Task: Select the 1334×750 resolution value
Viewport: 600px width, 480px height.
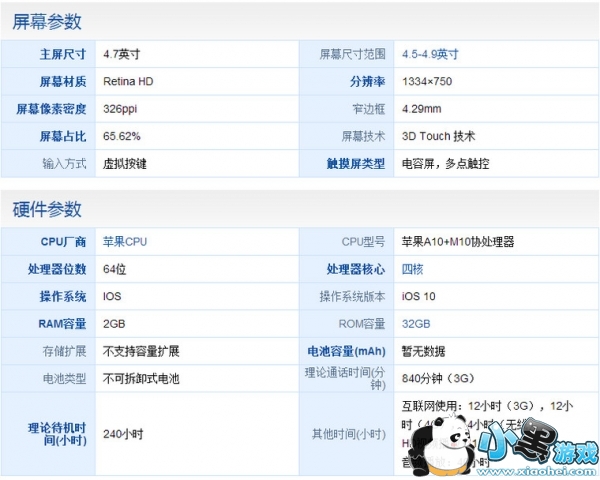Action: (427, 82)
